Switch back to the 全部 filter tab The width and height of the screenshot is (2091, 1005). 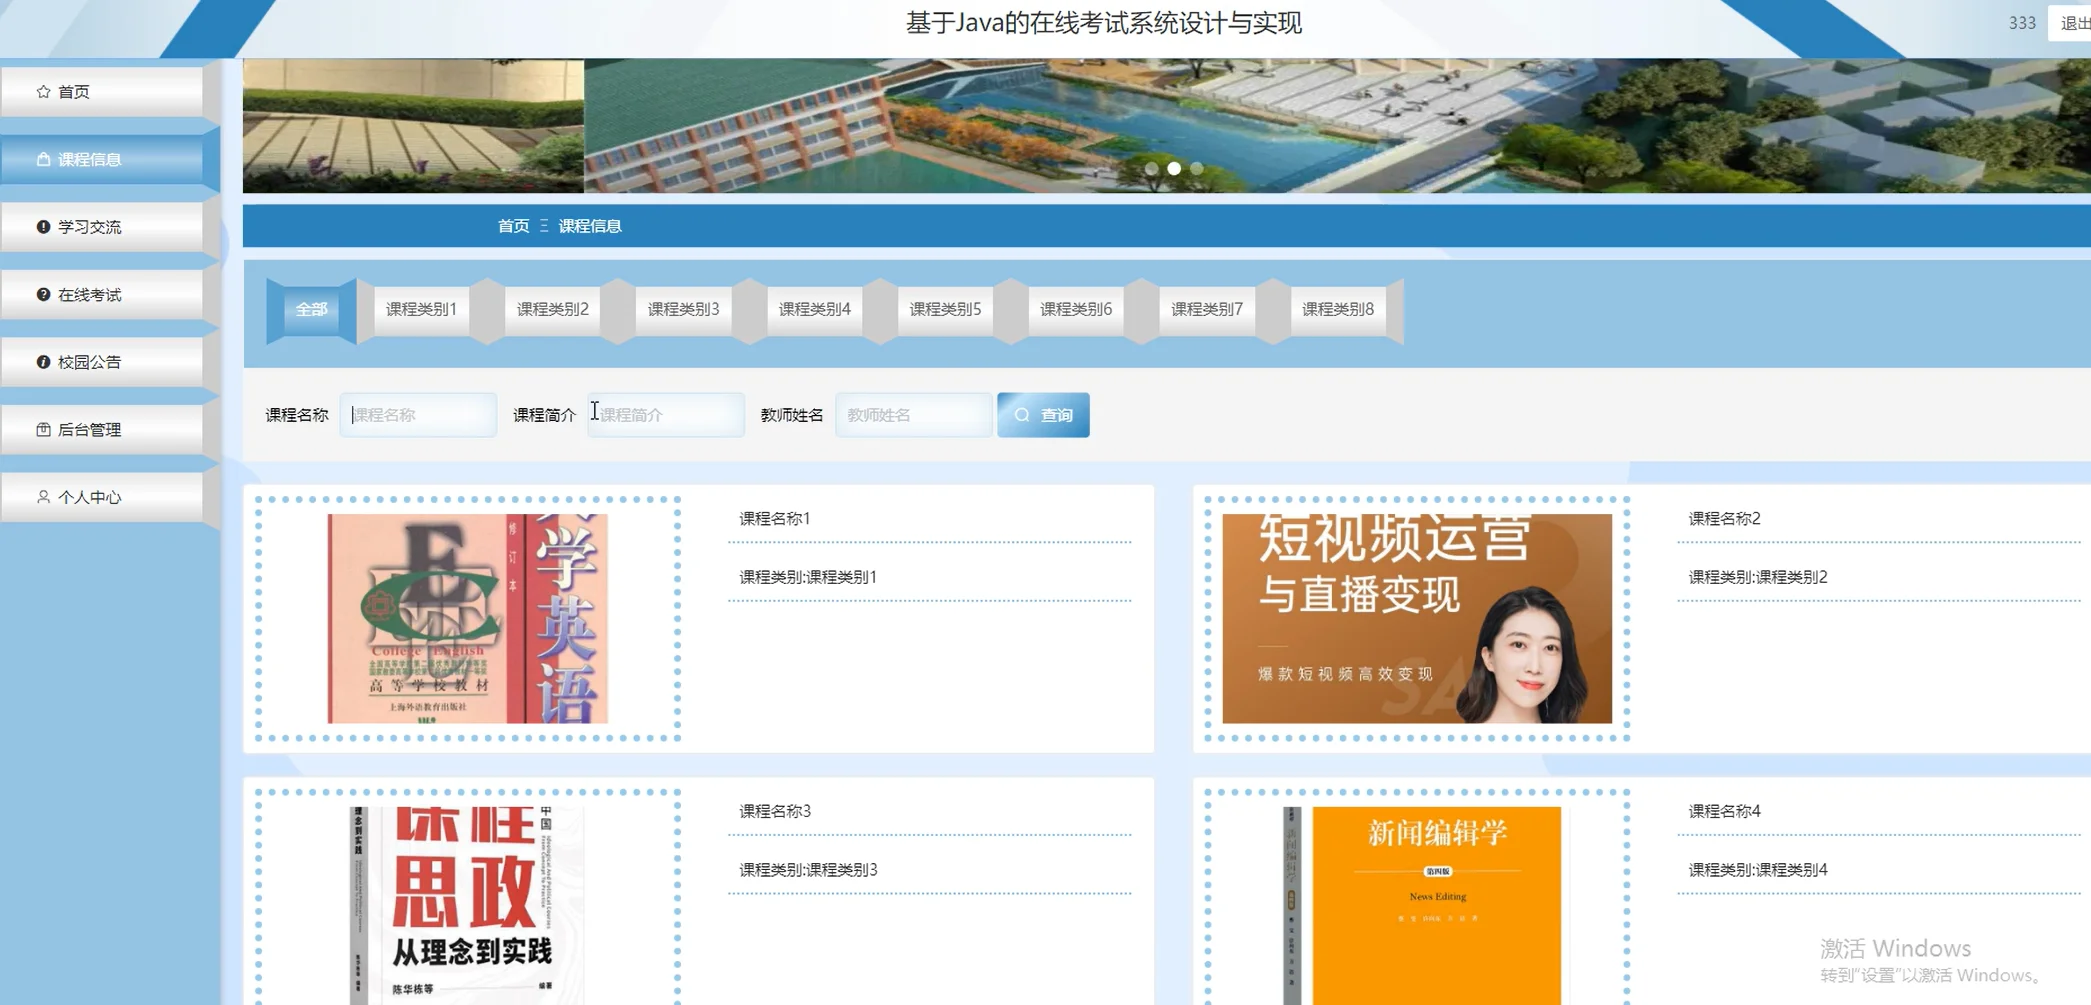pyautogui.click(x=310, y=309)
